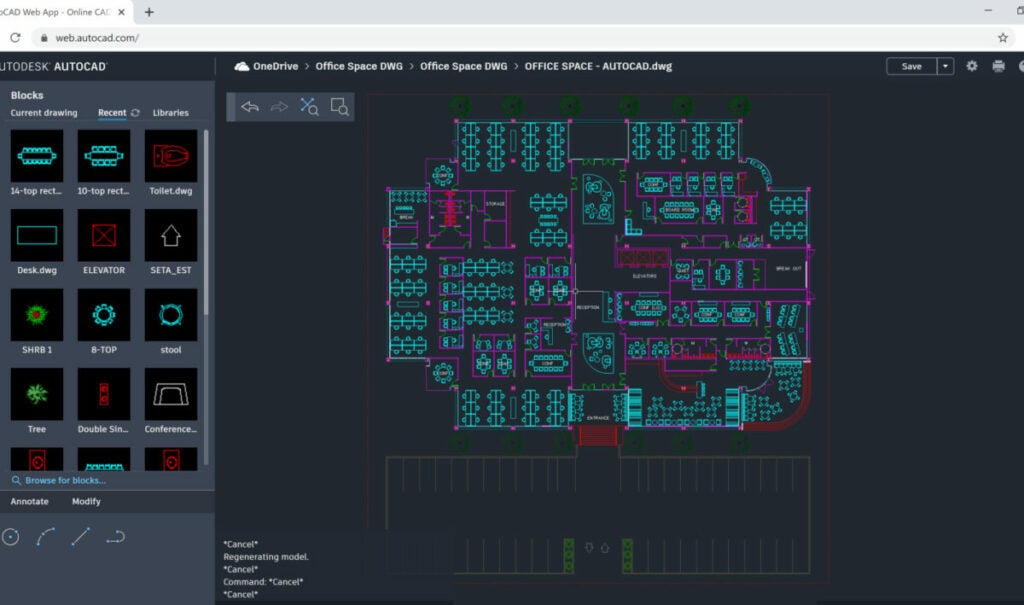
Task: Select the Circle drawing tool
Action: pos(10,537)
